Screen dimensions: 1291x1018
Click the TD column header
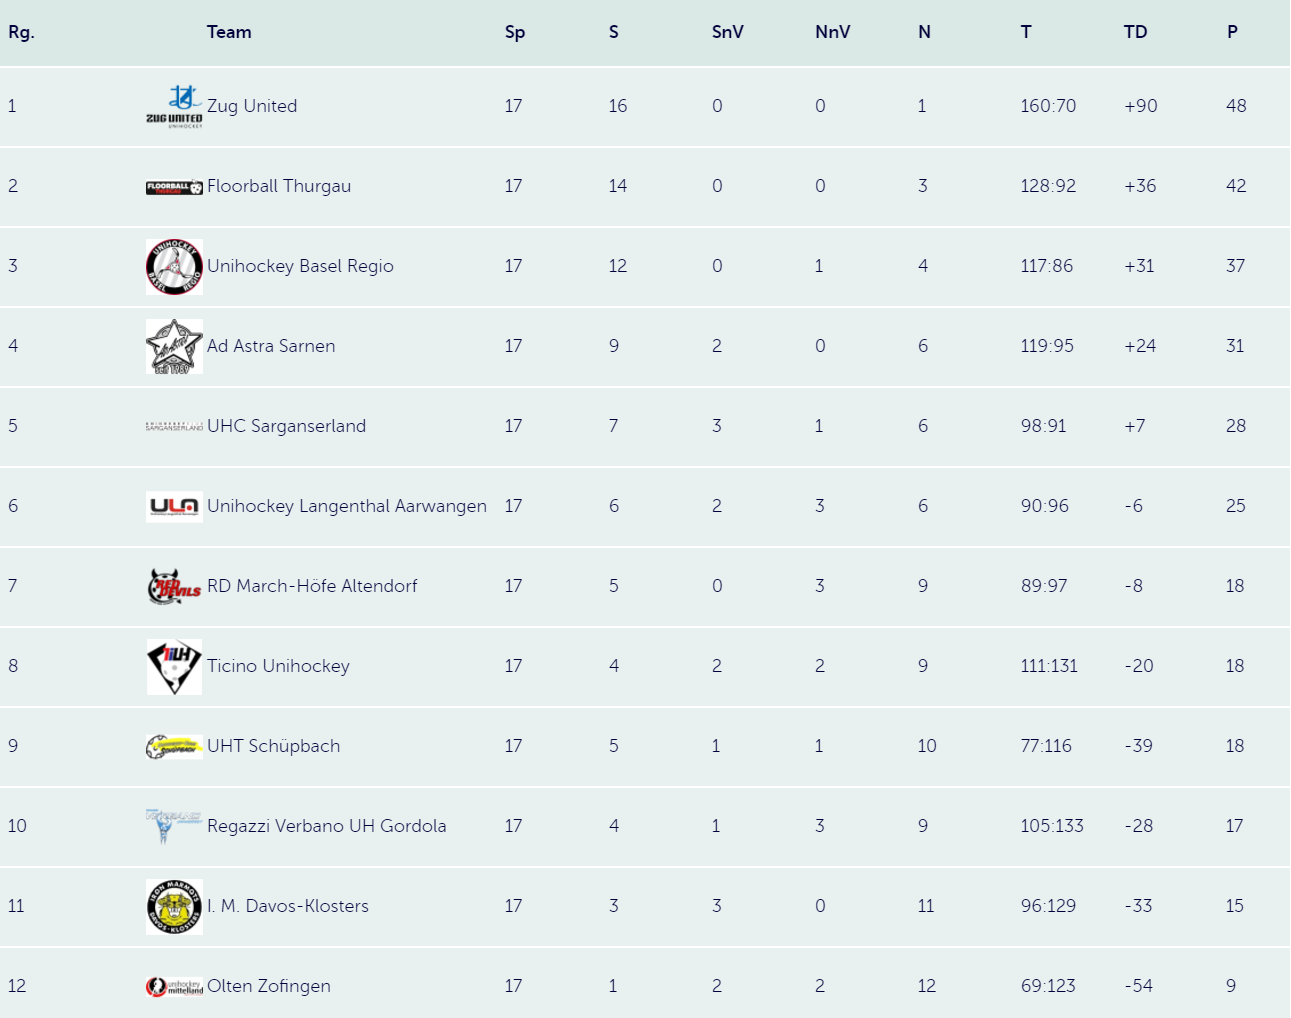[1135, 32]
